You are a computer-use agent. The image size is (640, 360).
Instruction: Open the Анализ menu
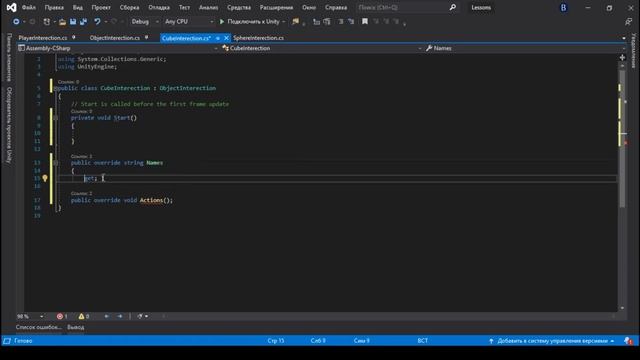(208, 7)
